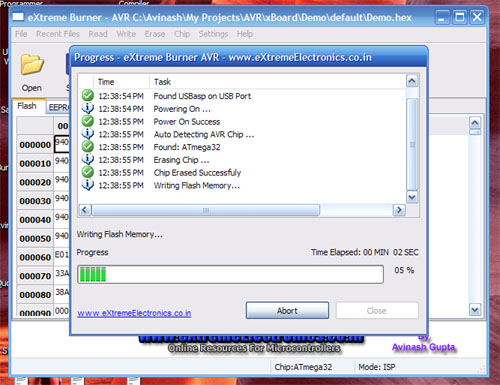Select address row 000080 in hex grid
Image resolution: width=500 pixels, height=385 pixels.
35,295
